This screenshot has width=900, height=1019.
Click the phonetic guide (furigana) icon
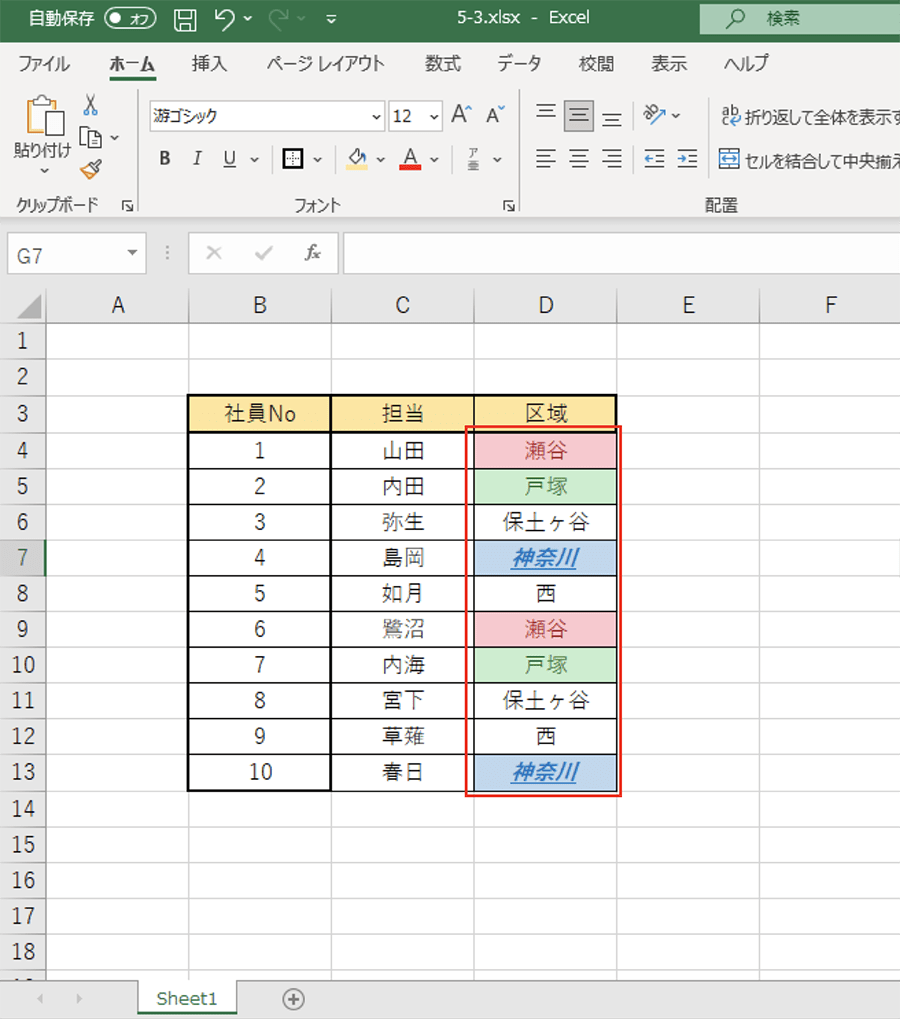tap(474, 159)
